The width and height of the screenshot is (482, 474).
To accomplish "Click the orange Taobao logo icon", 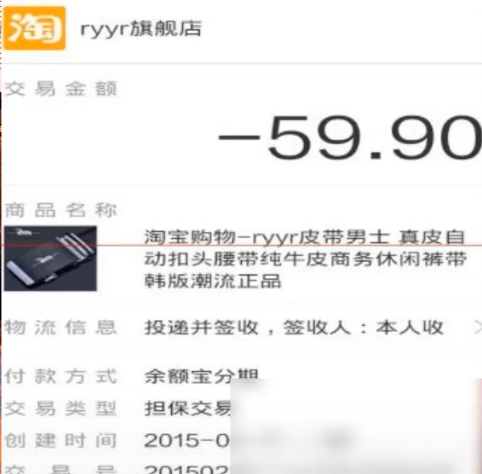I will [34, 28].
